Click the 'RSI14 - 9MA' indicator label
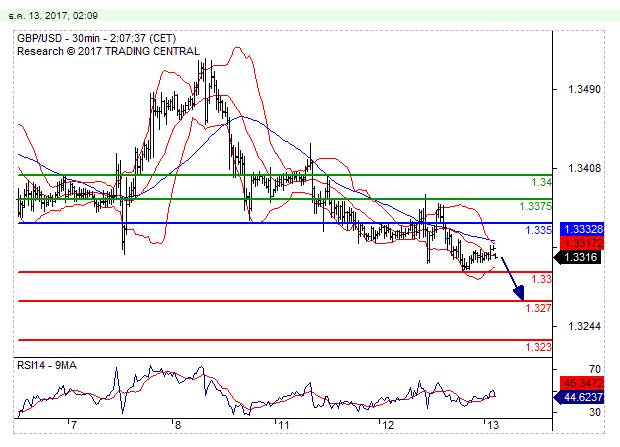The height and width of the screenshot is (447, 620). coord(47,366)
